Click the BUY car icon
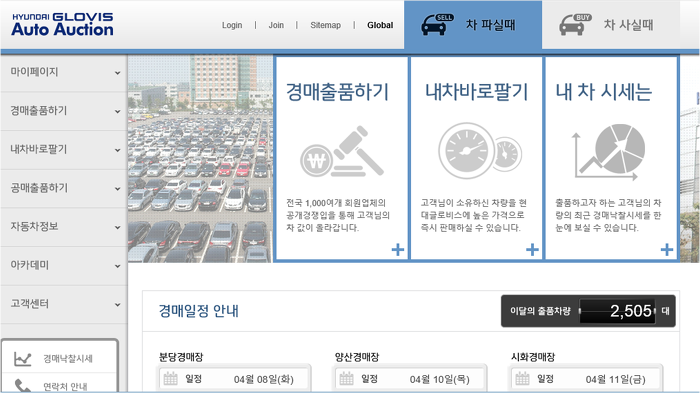The image size is (700, 393). click(x=575, y=25)
